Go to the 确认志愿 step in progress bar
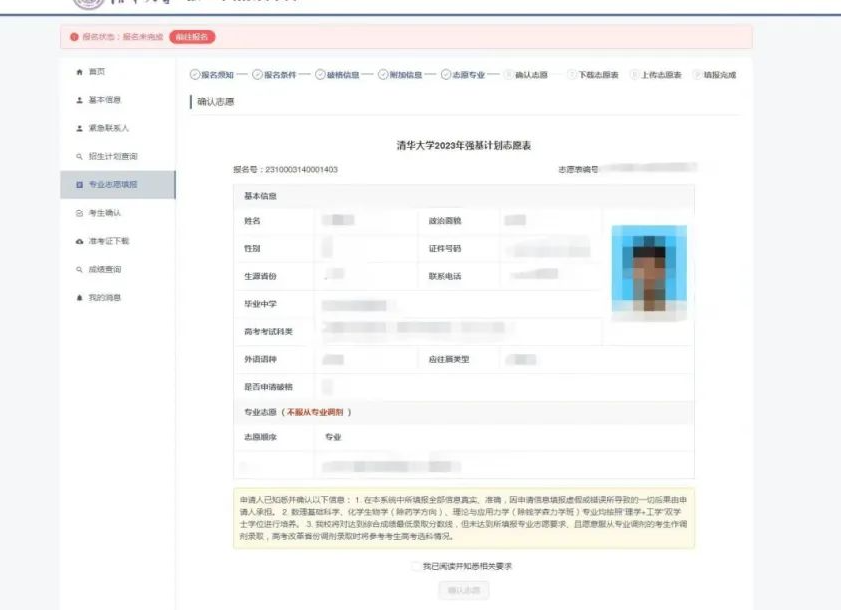 coord(526,75)
